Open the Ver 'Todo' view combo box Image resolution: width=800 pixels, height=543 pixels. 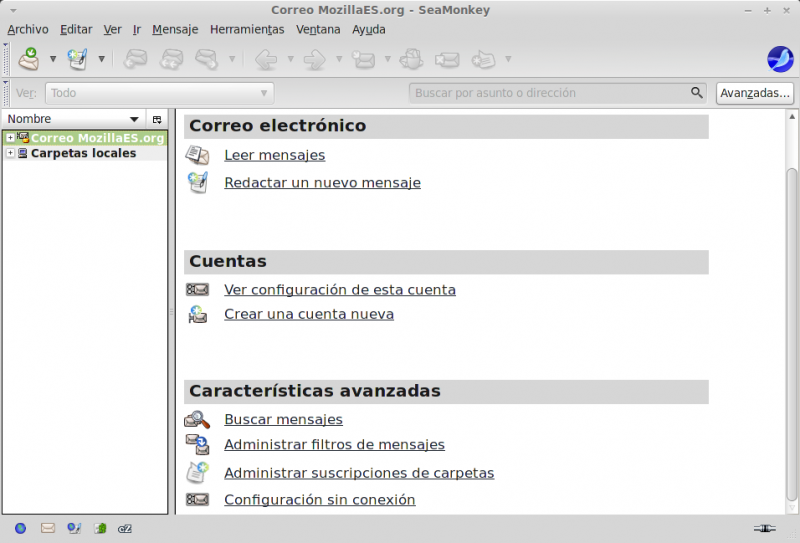point(160,93)
